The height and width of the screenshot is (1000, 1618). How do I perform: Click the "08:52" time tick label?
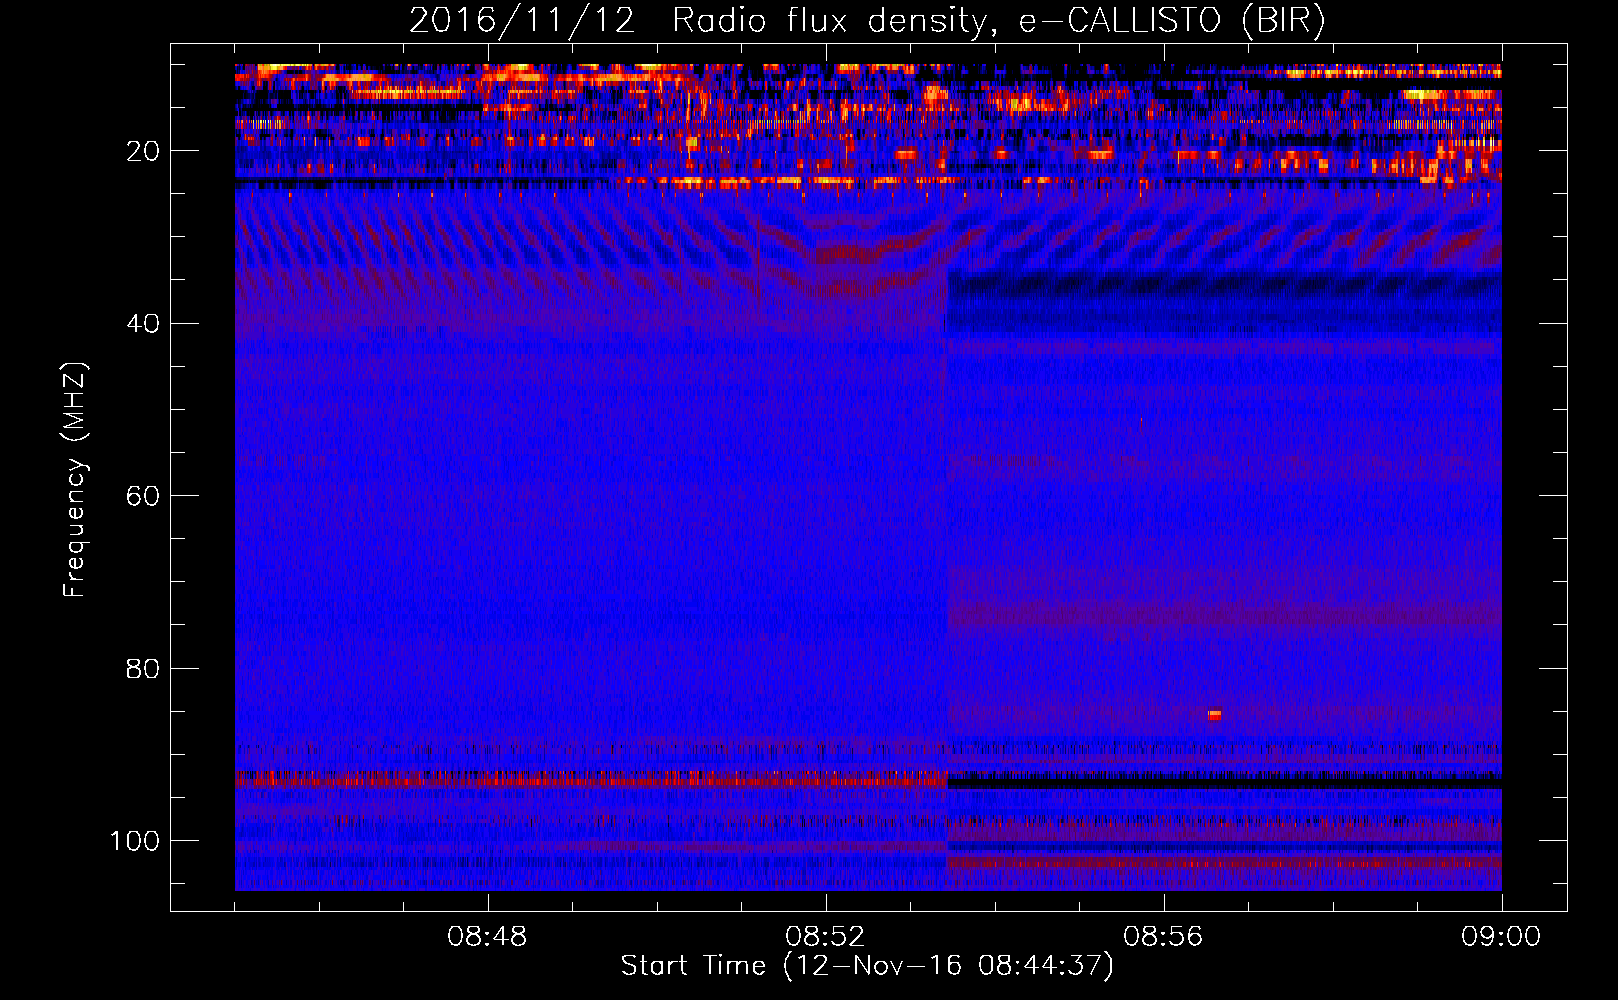coord(825,937)
